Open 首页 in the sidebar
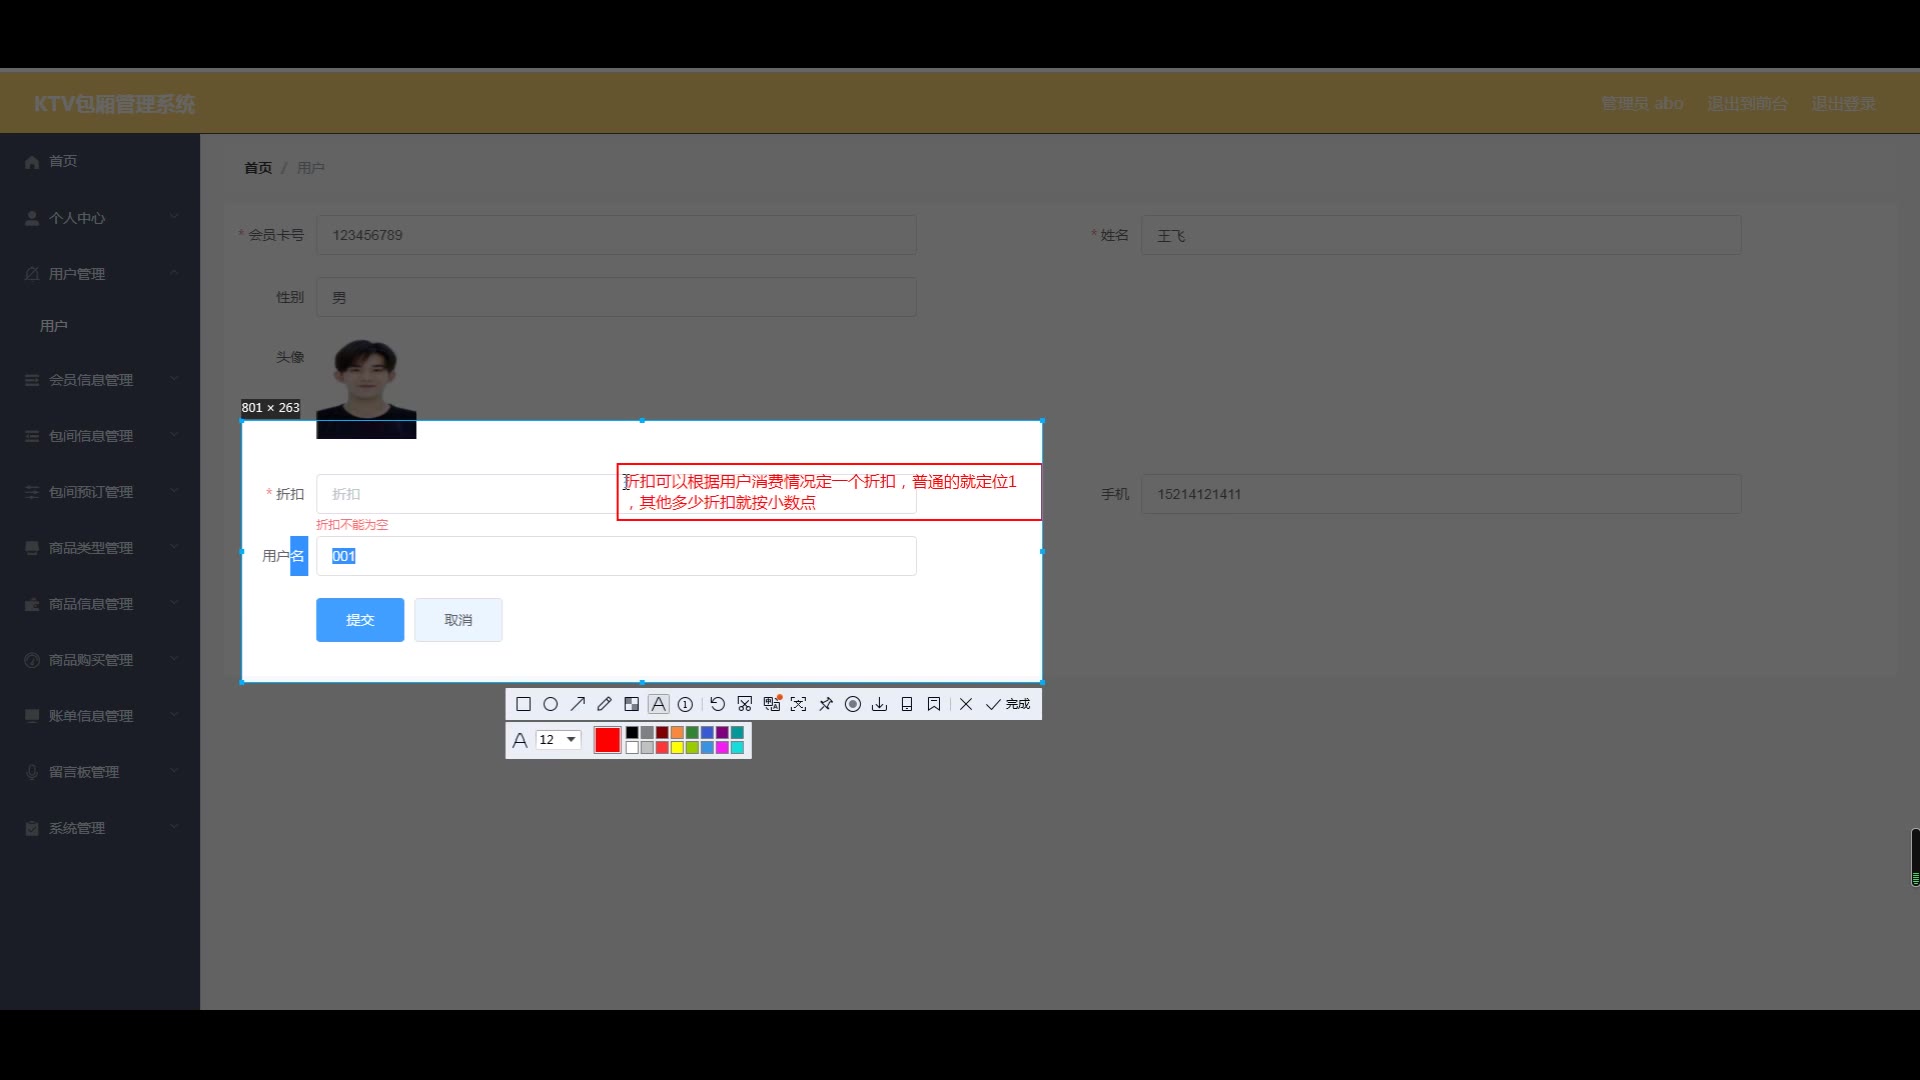The width and height of the screenshot is (1920, 1080). tap(63, 161)
